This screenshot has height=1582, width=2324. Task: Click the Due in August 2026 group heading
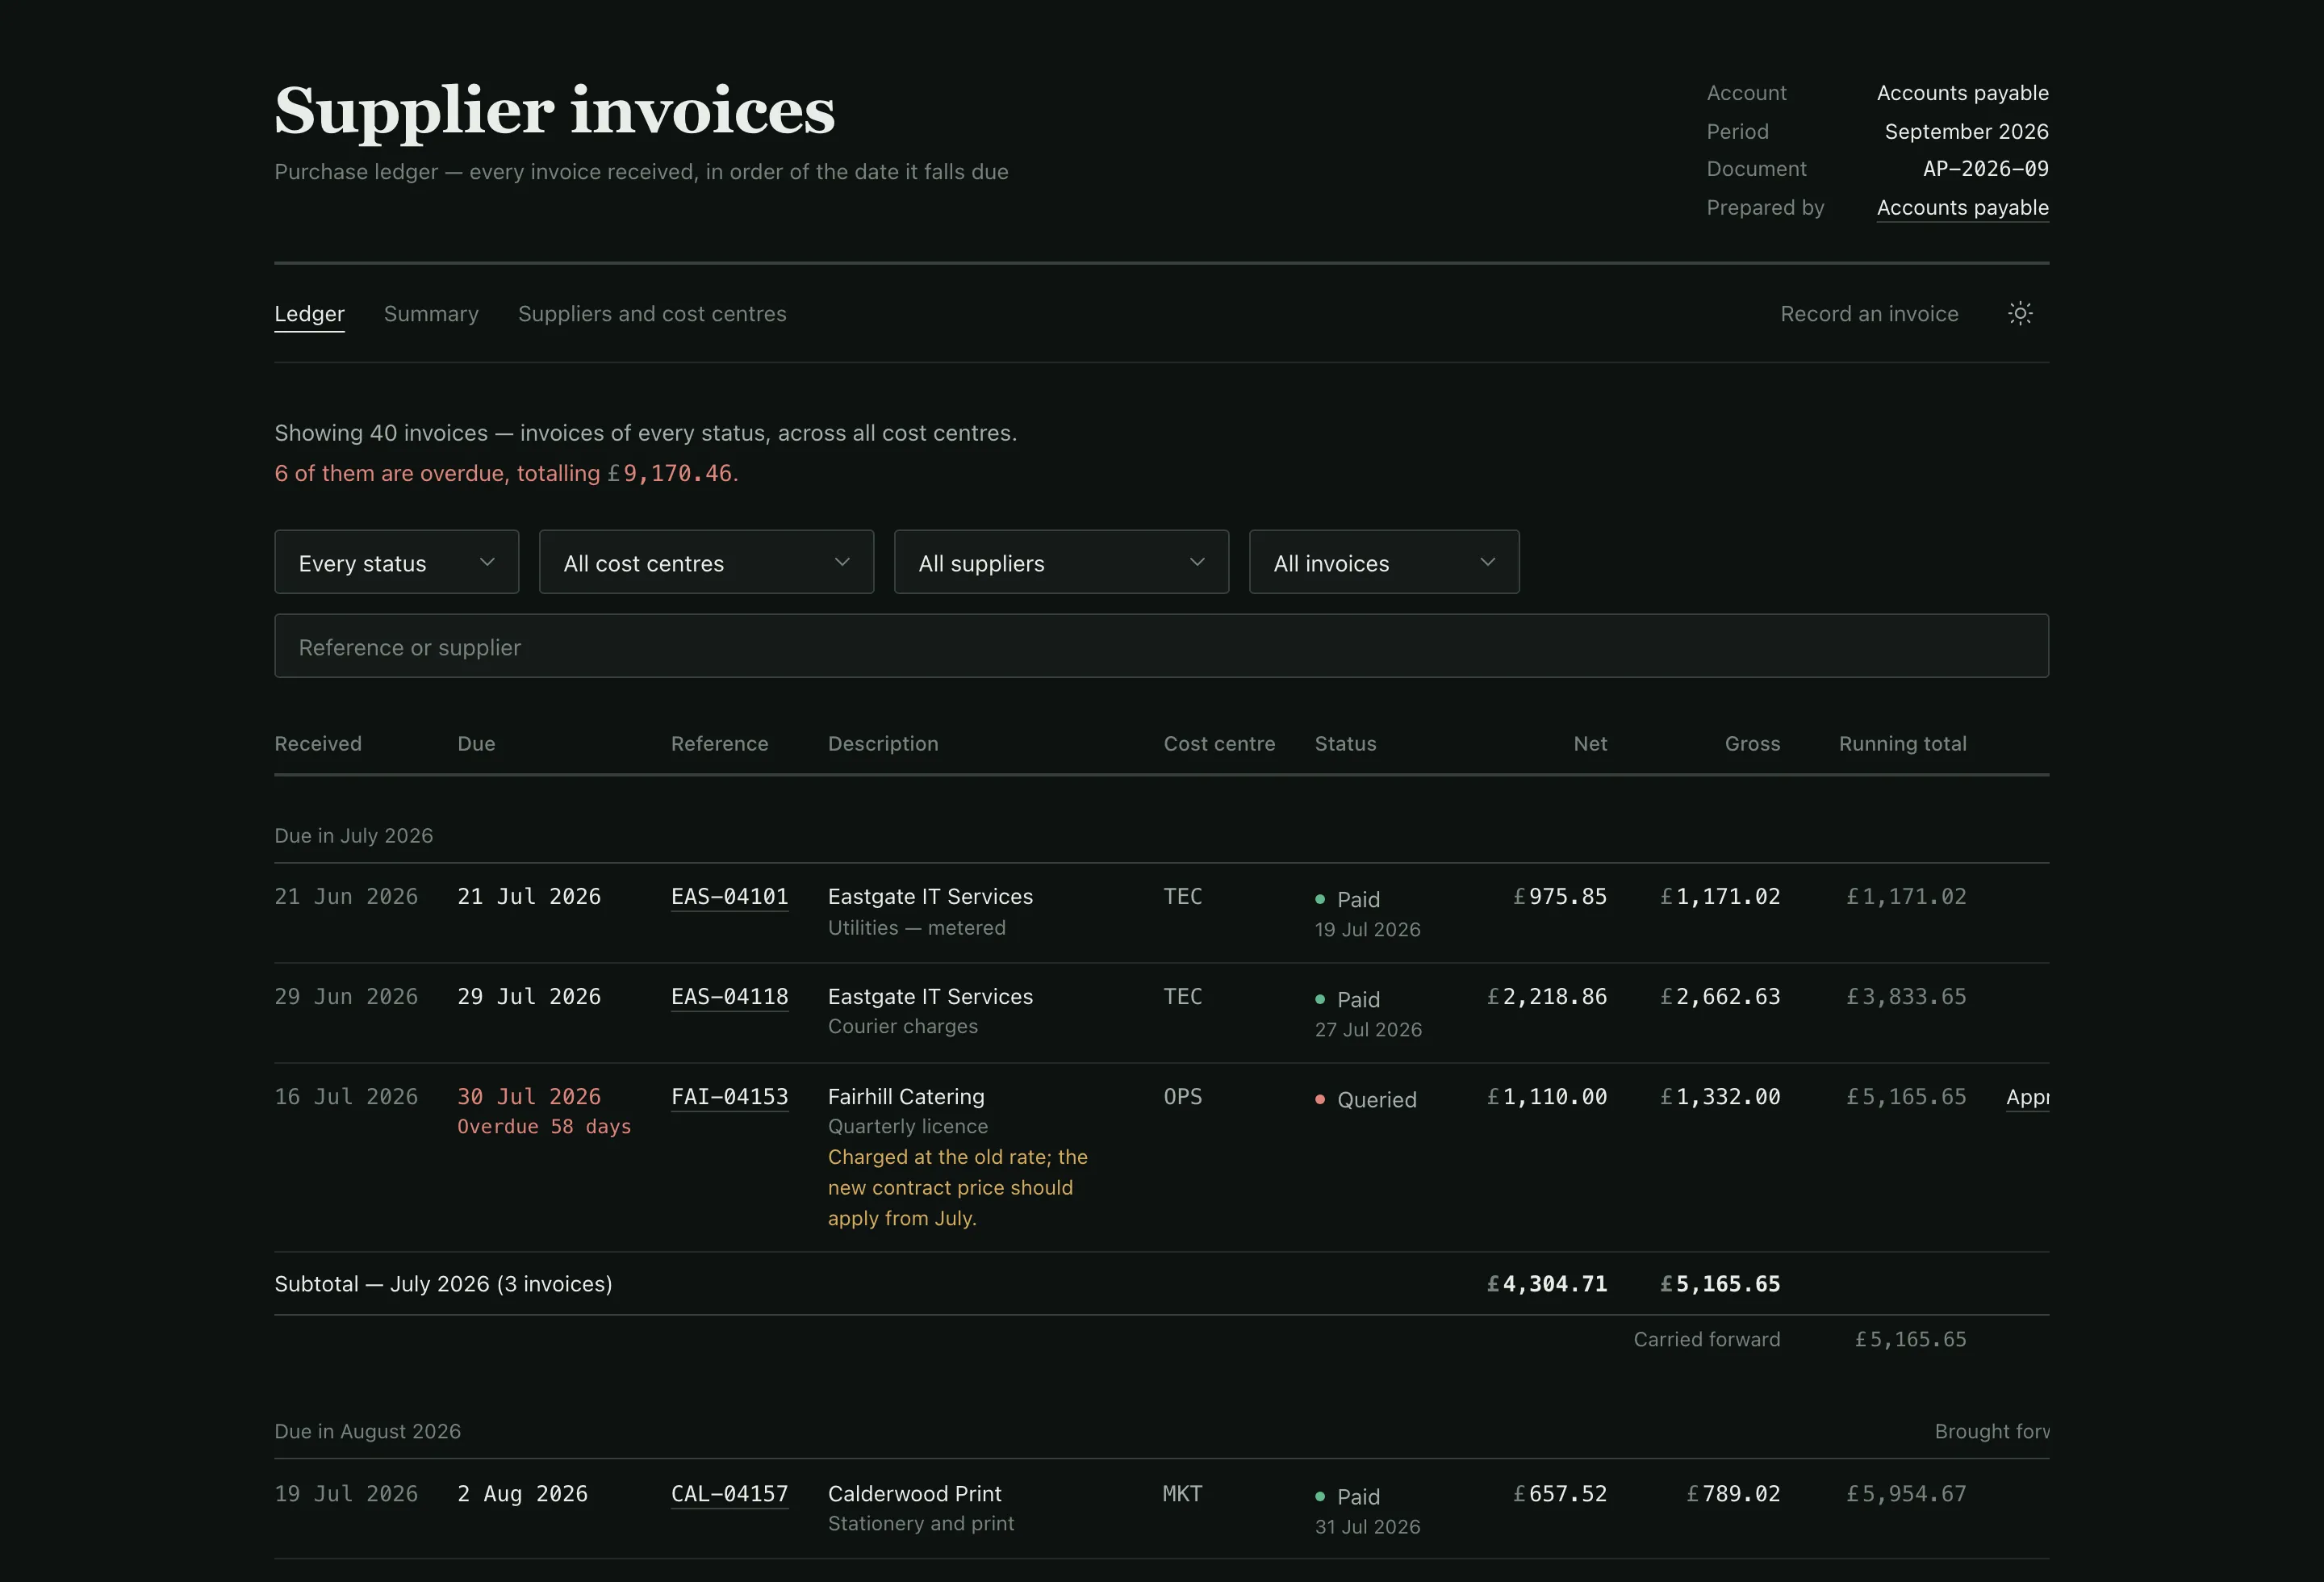368,1432
